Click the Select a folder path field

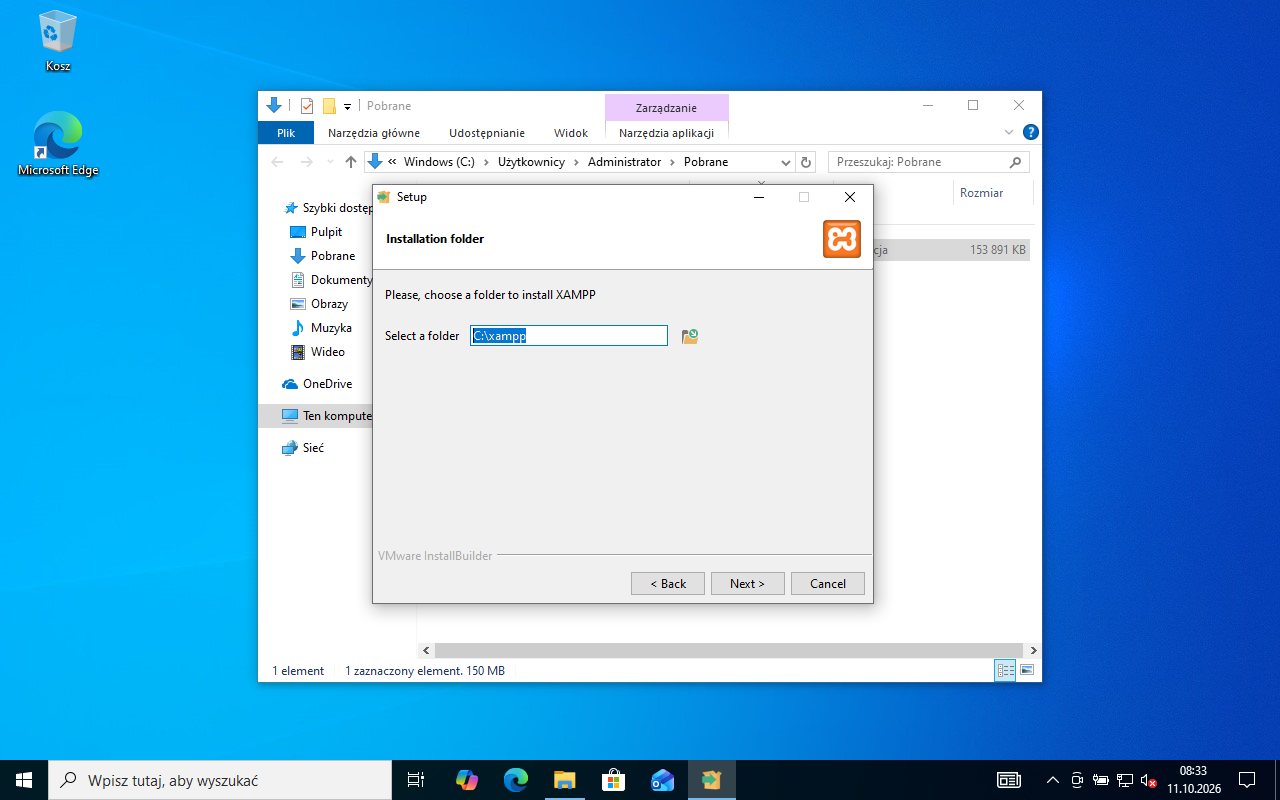(x=569, y=336)
